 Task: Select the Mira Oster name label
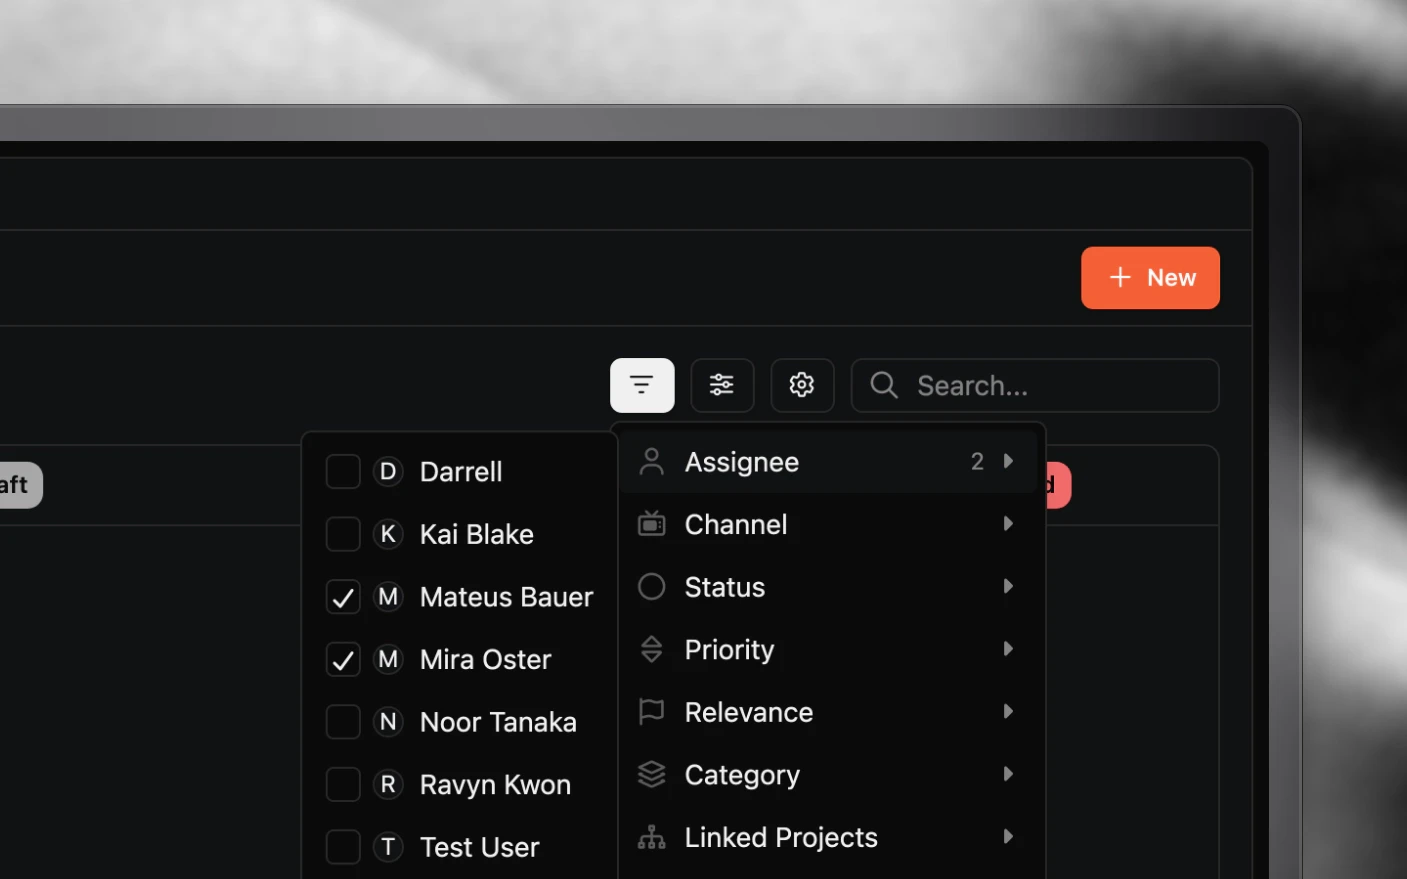coord(485,659)
